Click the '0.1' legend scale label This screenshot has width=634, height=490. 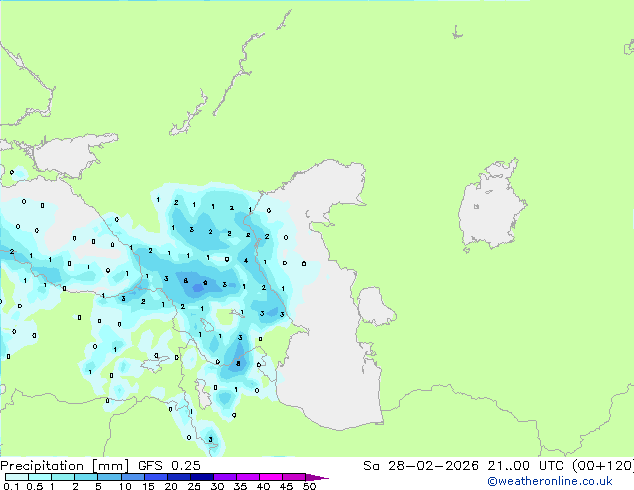(11, 486)
